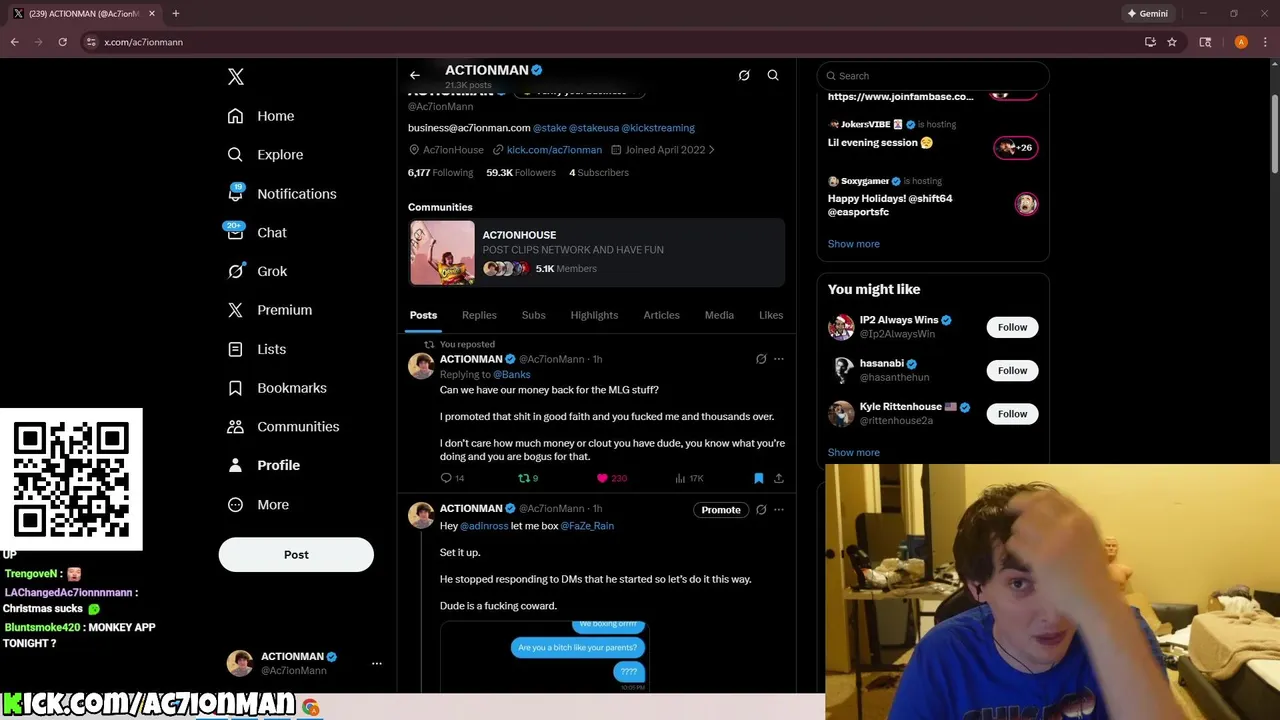Toggle bookmark on the MLG post
The image size is (1280, 720).
[758, 478]
